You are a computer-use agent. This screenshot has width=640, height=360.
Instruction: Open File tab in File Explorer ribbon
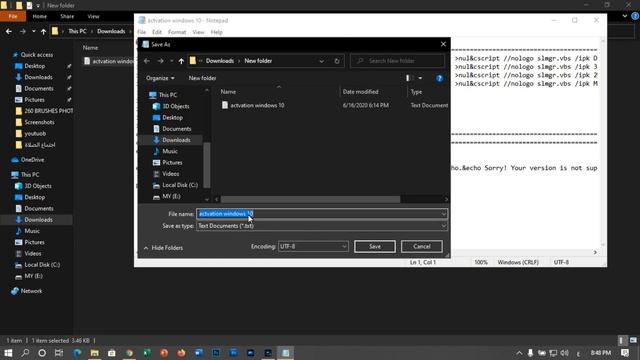(x=13, y=16)
